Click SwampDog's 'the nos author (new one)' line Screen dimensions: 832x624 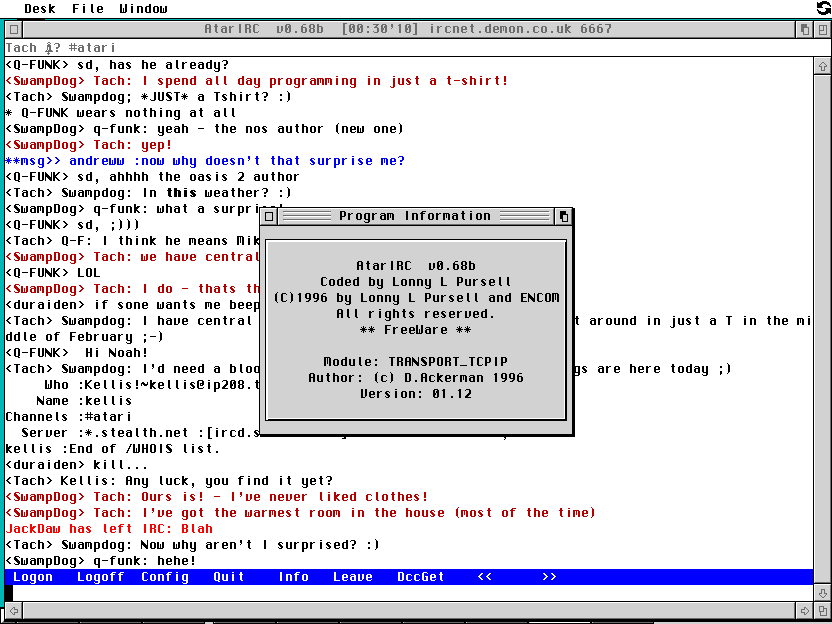(204, 129)
